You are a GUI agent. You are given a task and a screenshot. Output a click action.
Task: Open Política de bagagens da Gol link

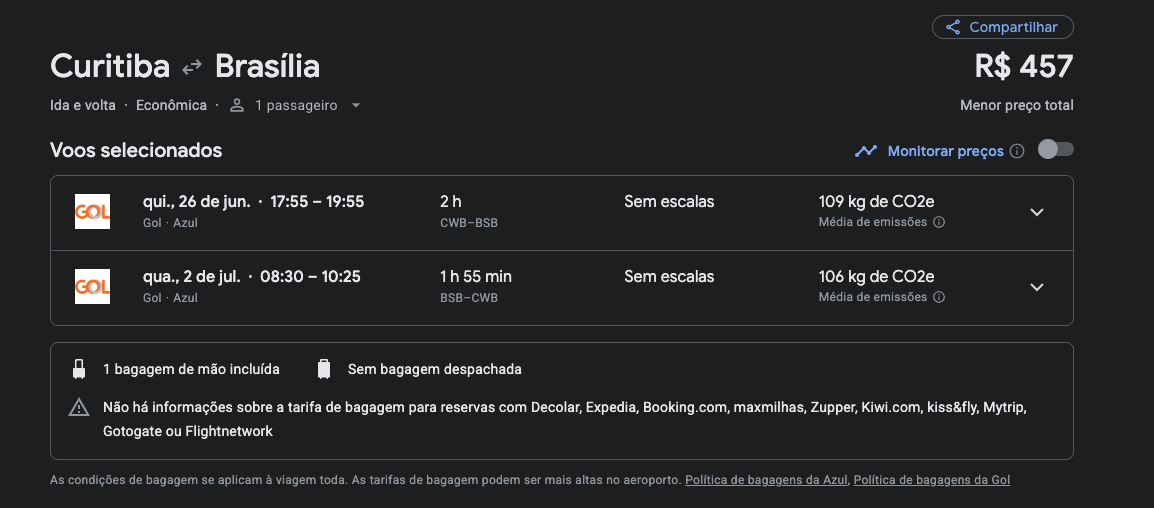(x=932, y=480)
